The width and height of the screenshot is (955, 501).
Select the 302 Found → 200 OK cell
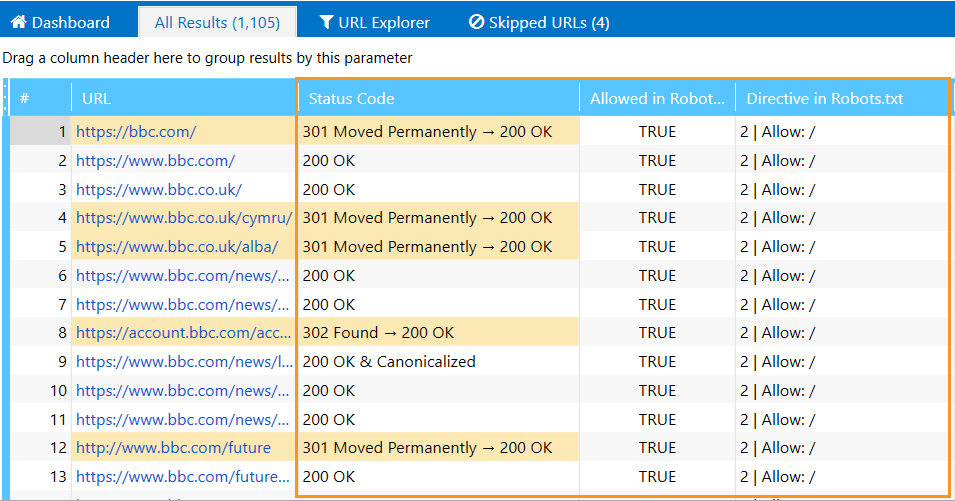439,332
